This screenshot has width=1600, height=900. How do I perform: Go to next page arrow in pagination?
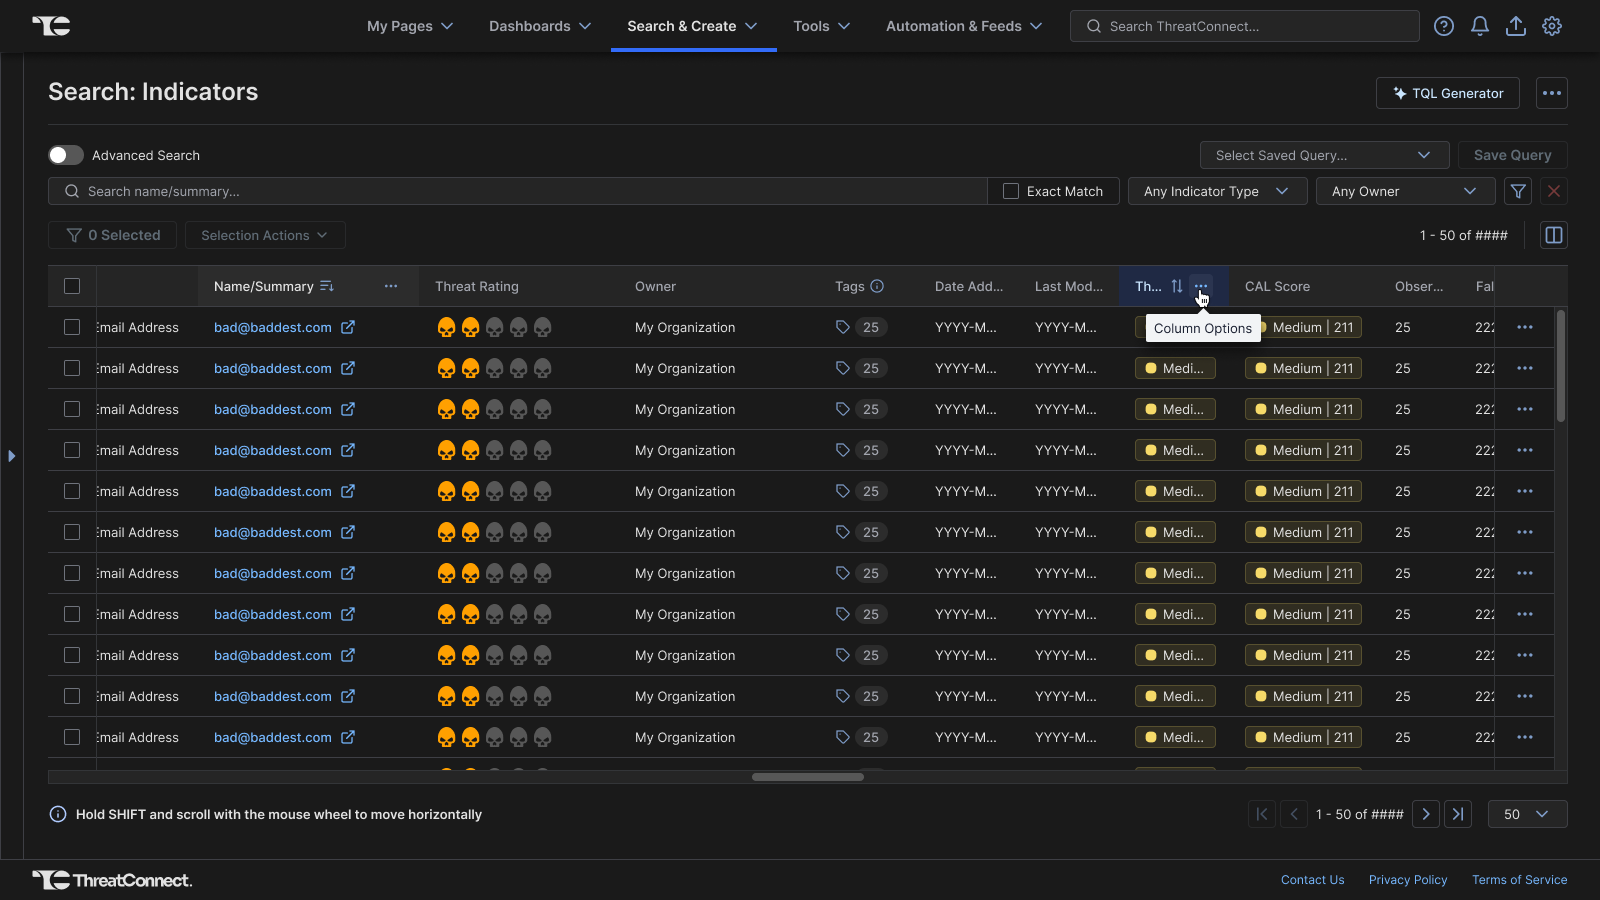coord(1426,814)
